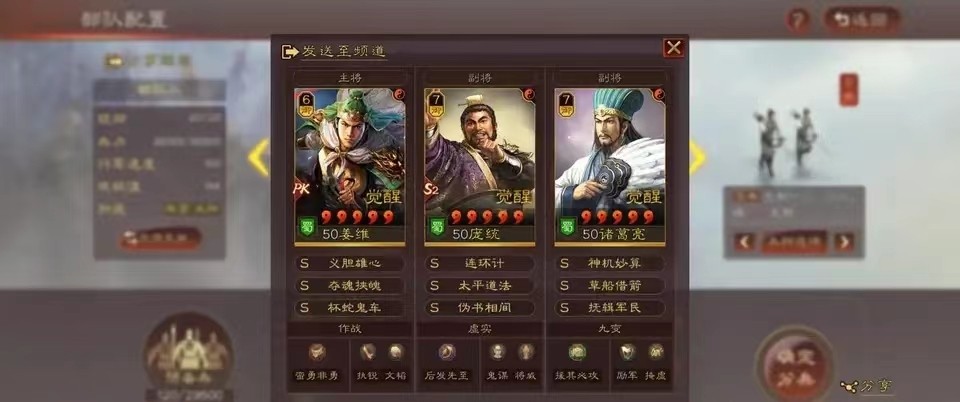Open the 义胆雄心 skill entry

[x=350, y=264]
